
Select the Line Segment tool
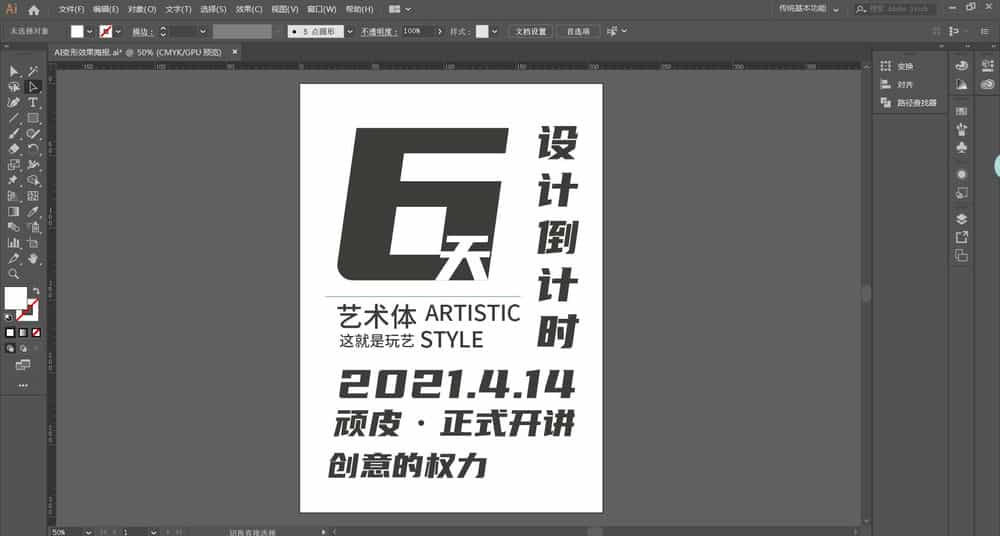point(14,118)
